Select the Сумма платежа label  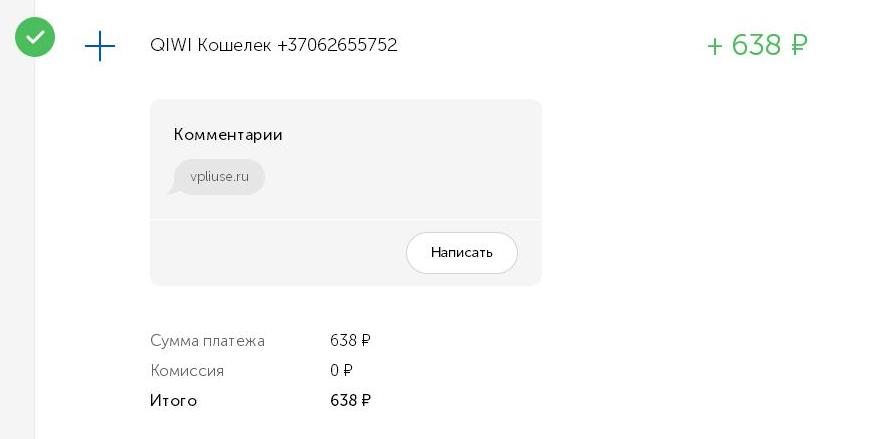point(207,341)
